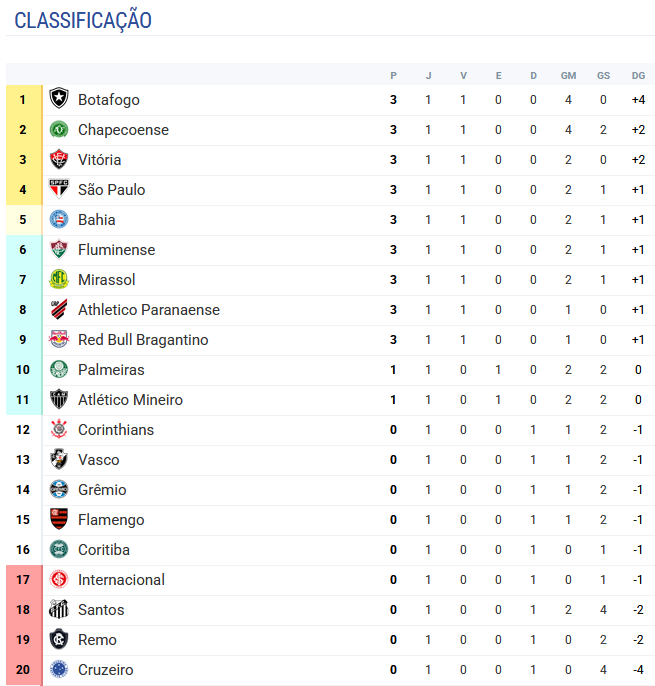Click the Santos team logo
Screen dimensions: 655x686
pyautogui.click(x=59, y=610)
